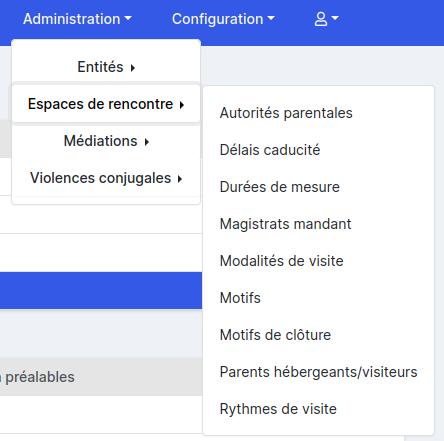Viewport: 444px width, 441px height.
Task: Expand the Médiations submenu
Action: tap(106, 141)
